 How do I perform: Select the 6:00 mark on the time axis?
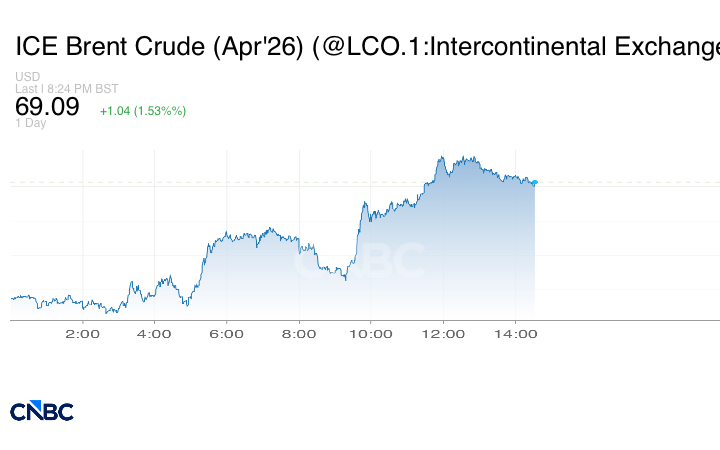pyautogui.click(x=227, y=334)
